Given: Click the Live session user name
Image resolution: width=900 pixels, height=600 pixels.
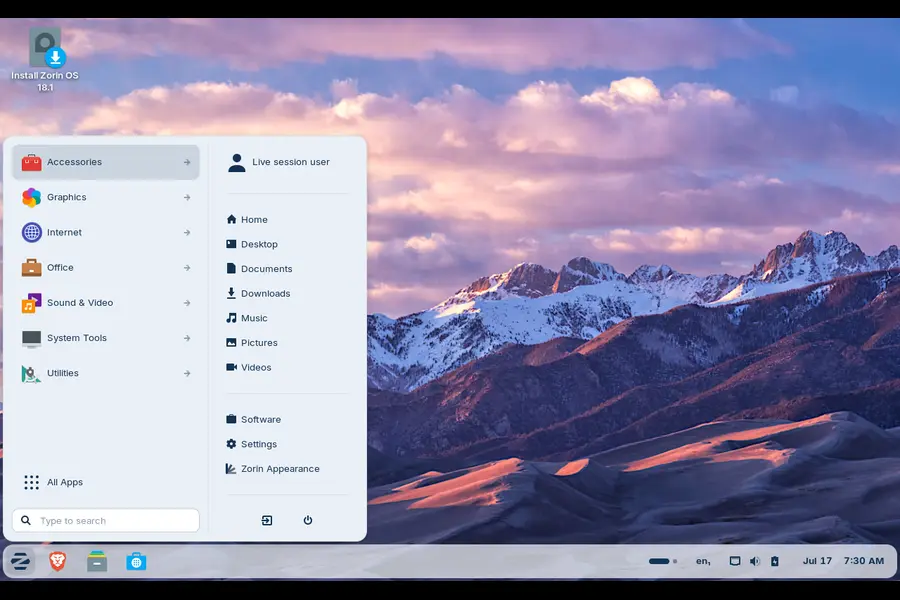Looking at the screenshot, I should pyautogui.click(x=291, y=162).
